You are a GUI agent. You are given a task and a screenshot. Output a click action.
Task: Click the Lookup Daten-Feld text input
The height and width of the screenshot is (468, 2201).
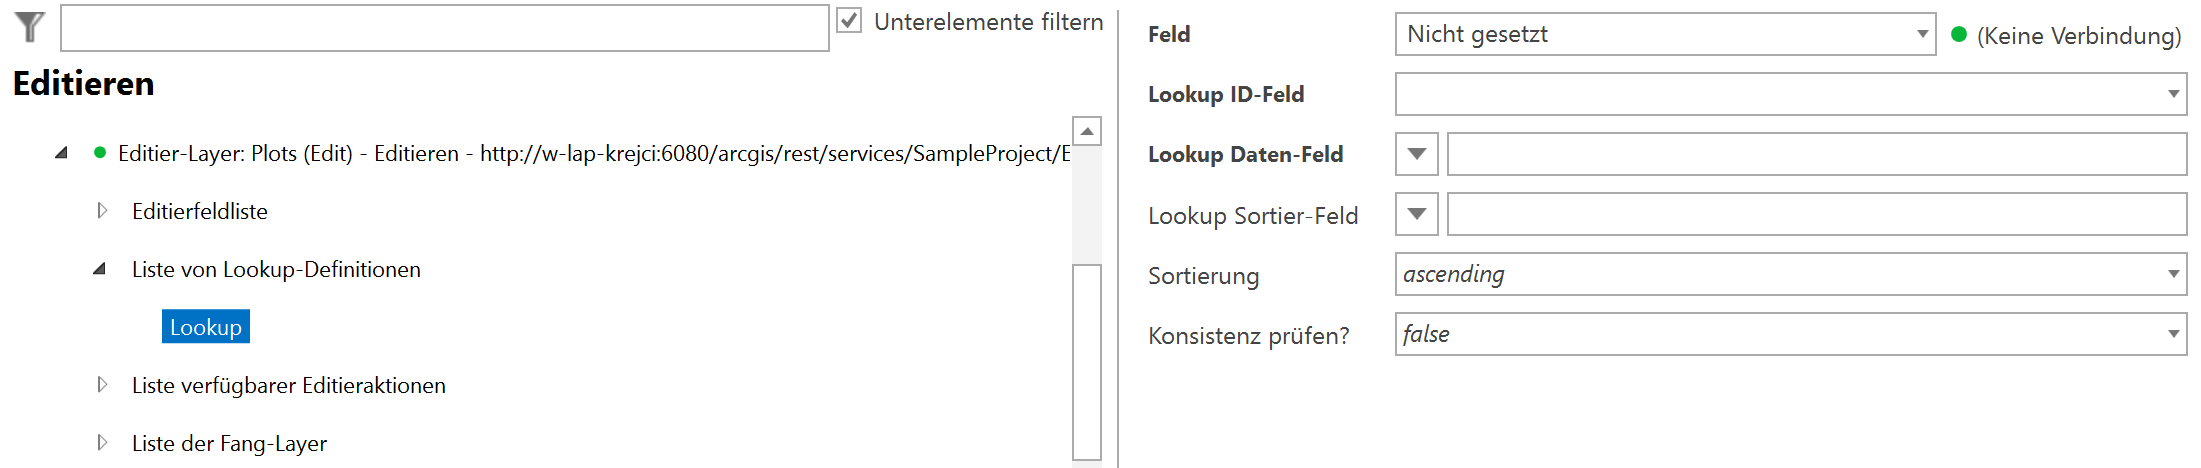tap(1816, 154)
